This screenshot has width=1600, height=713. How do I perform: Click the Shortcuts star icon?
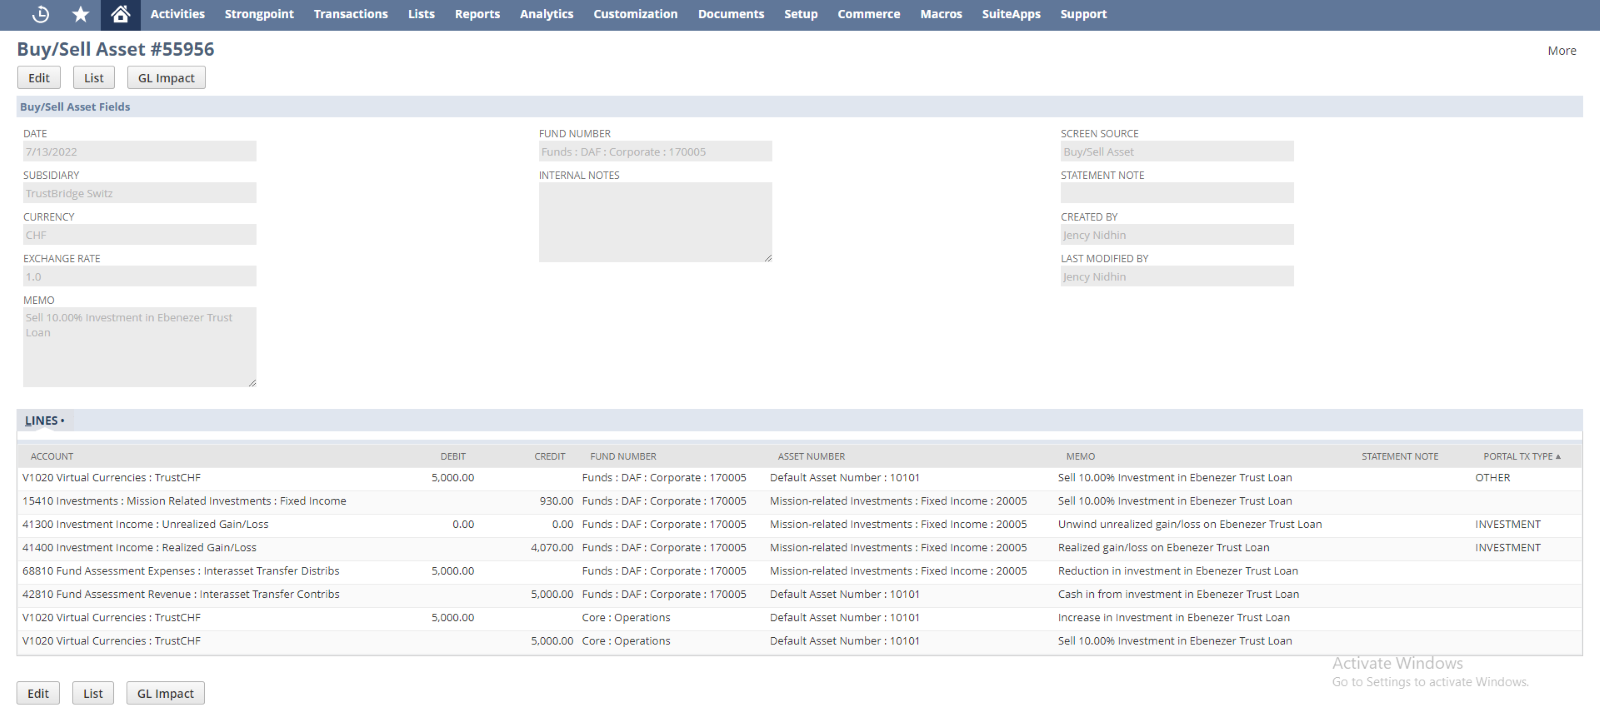pyautogui.click(x=81, y=14)
